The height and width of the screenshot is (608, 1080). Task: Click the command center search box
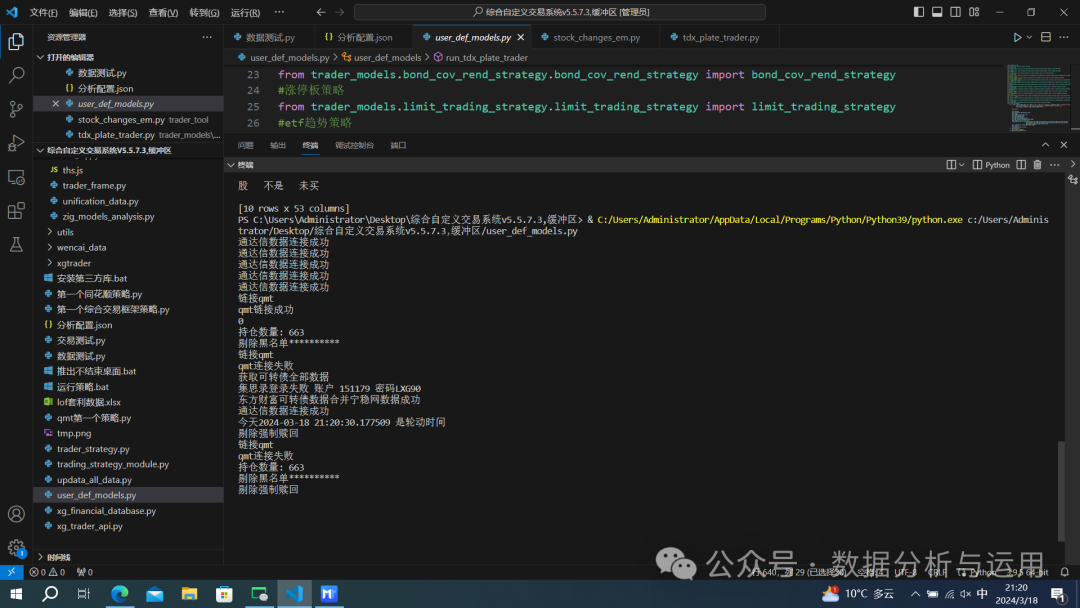560,12
